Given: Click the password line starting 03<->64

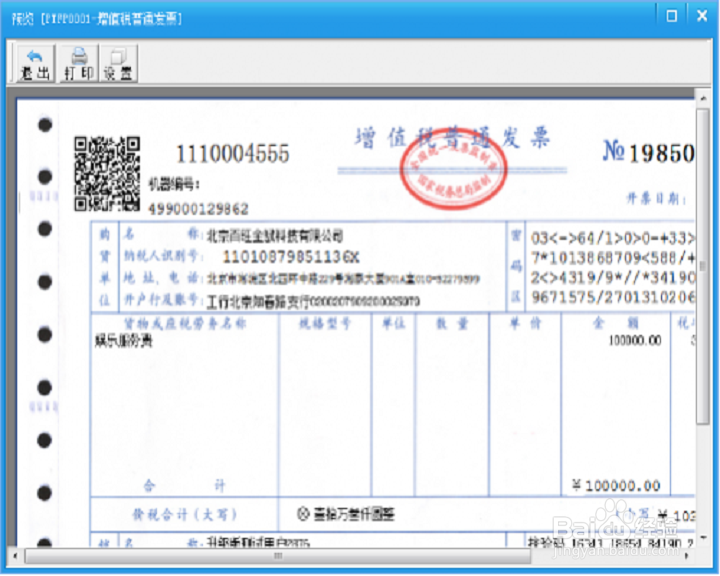Looking at the screenshot, I should (613, 238).
